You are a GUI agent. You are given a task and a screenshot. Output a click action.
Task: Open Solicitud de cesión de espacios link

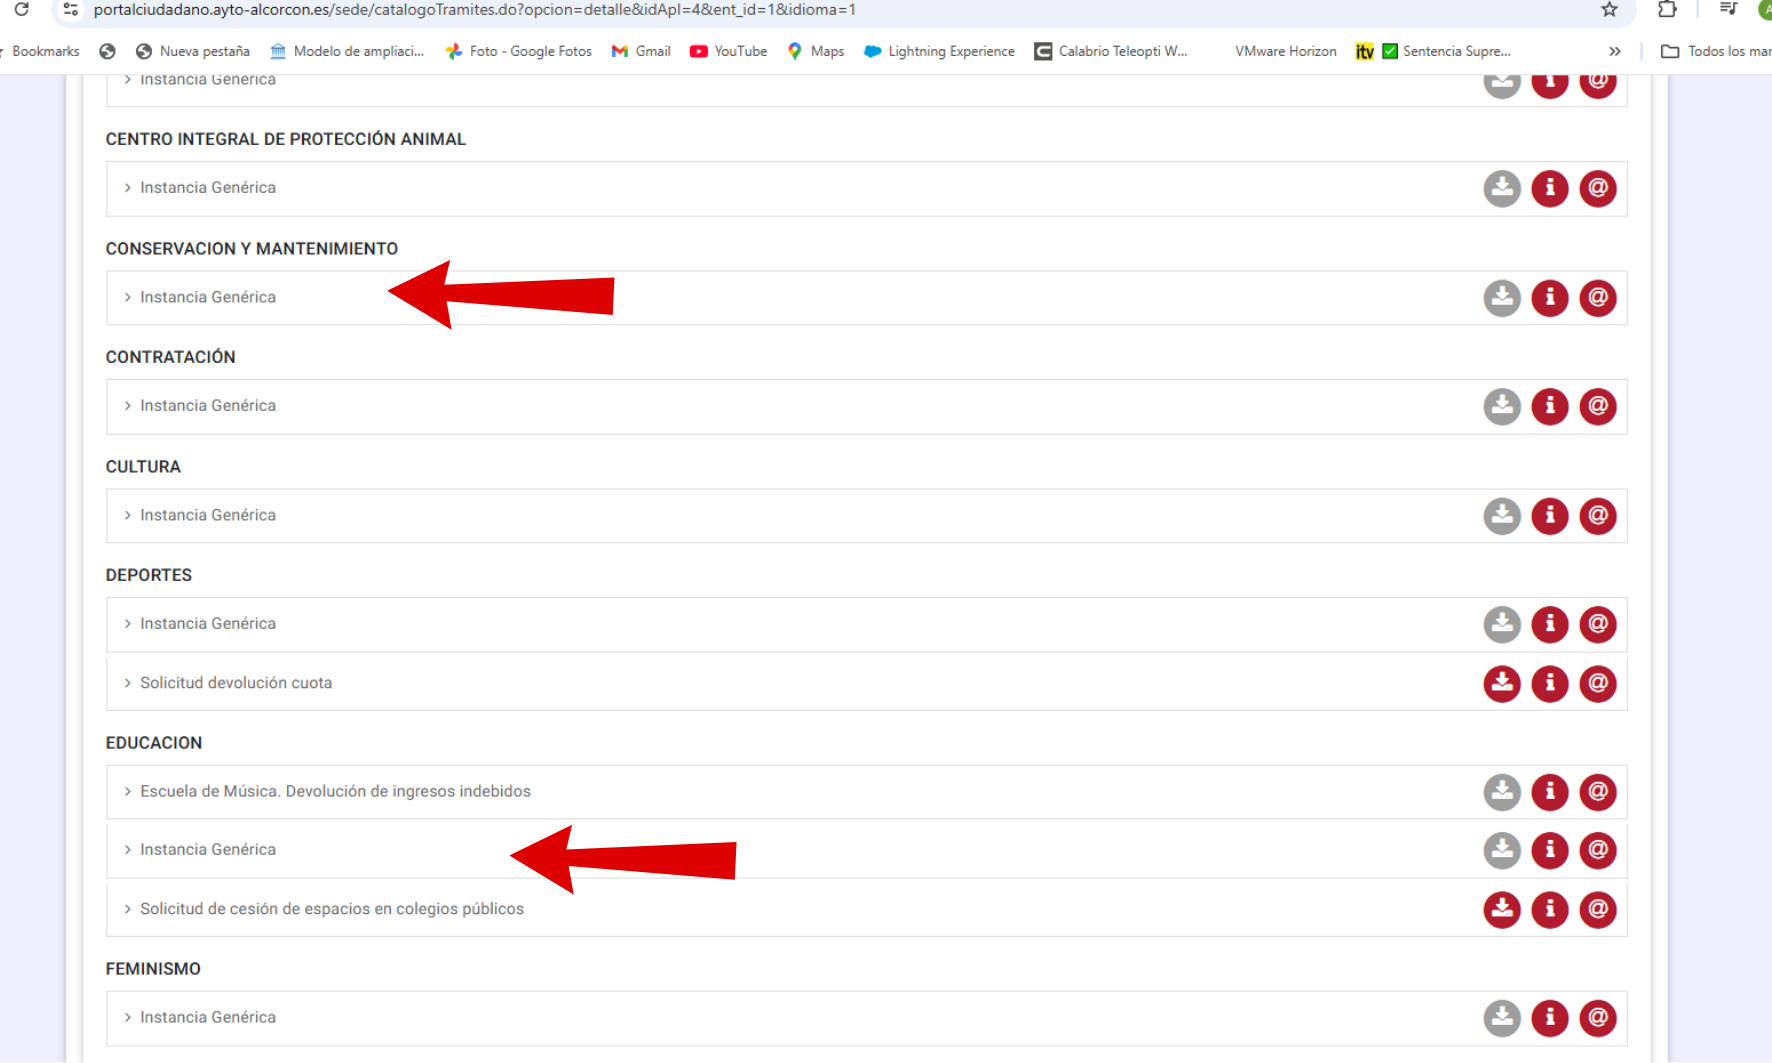(331, 909)
